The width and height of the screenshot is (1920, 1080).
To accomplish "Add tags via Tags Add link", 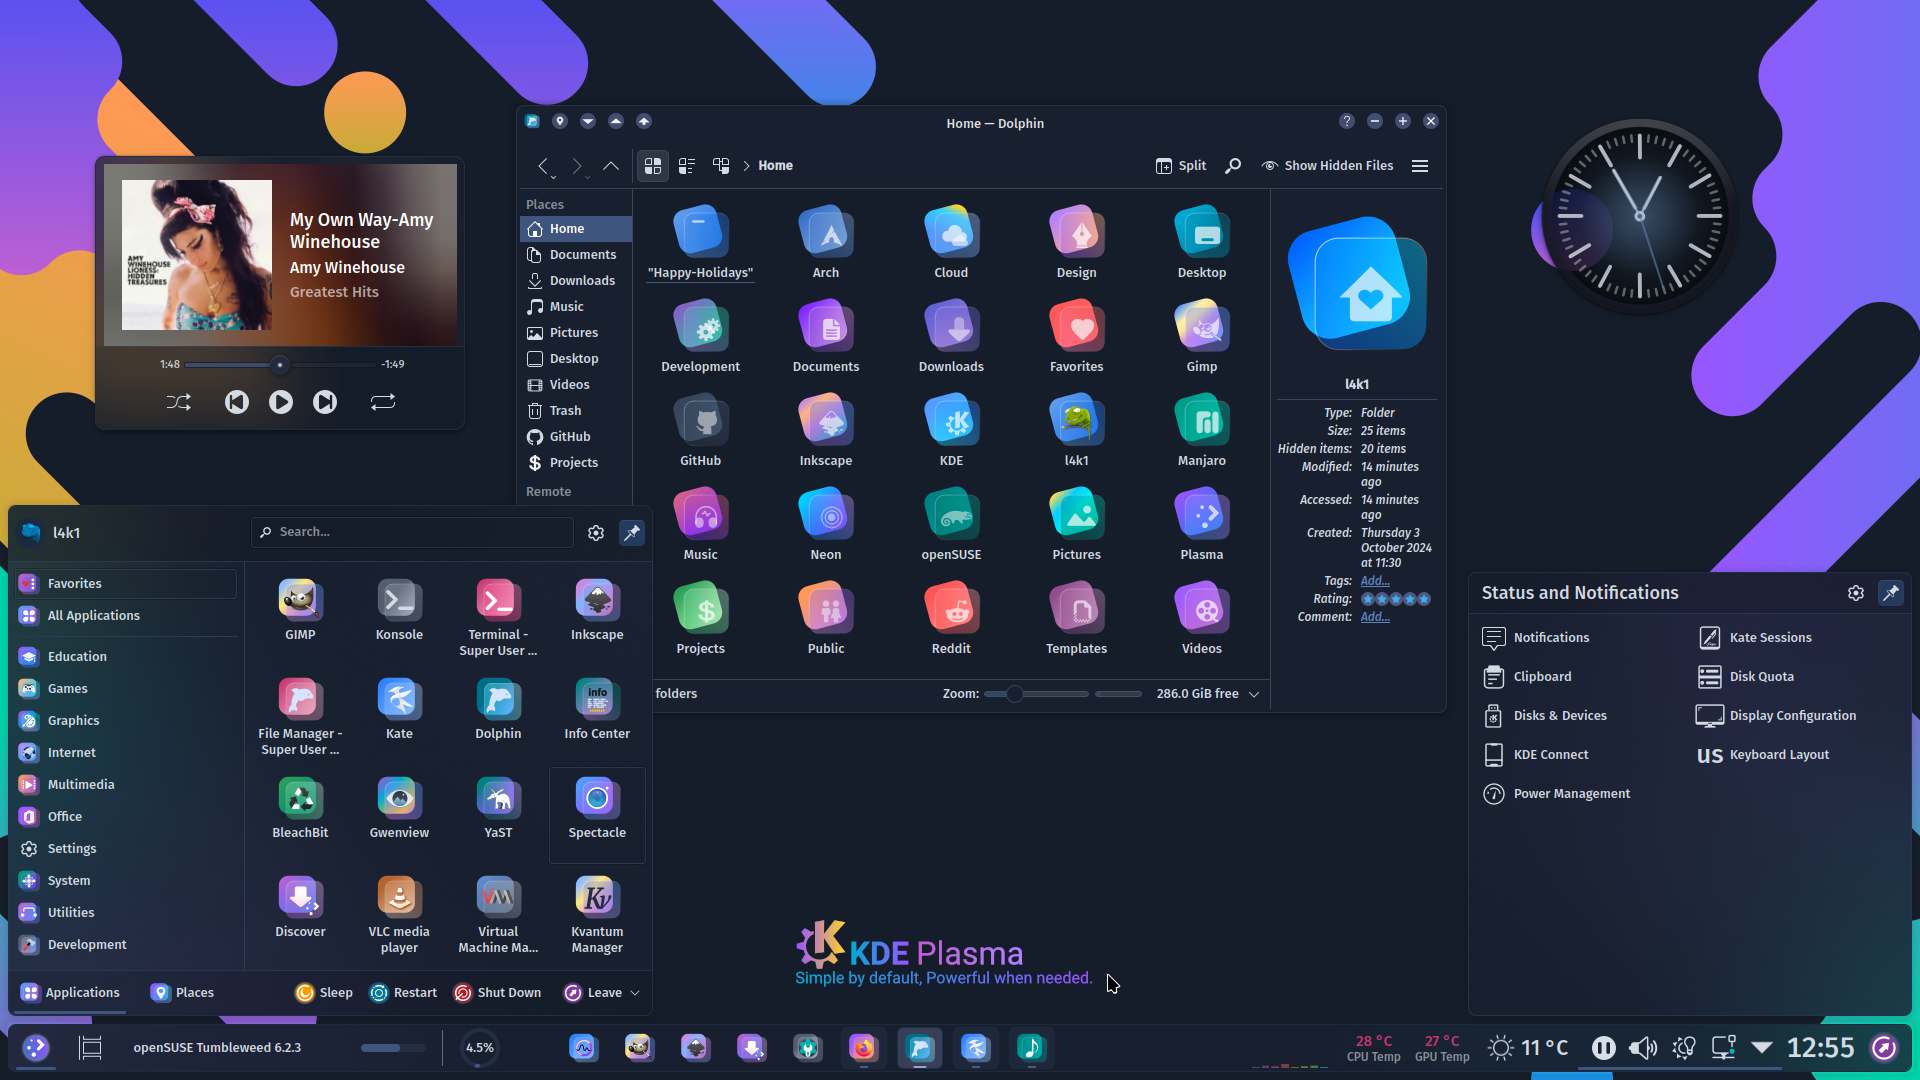I will pos(1375,581).
